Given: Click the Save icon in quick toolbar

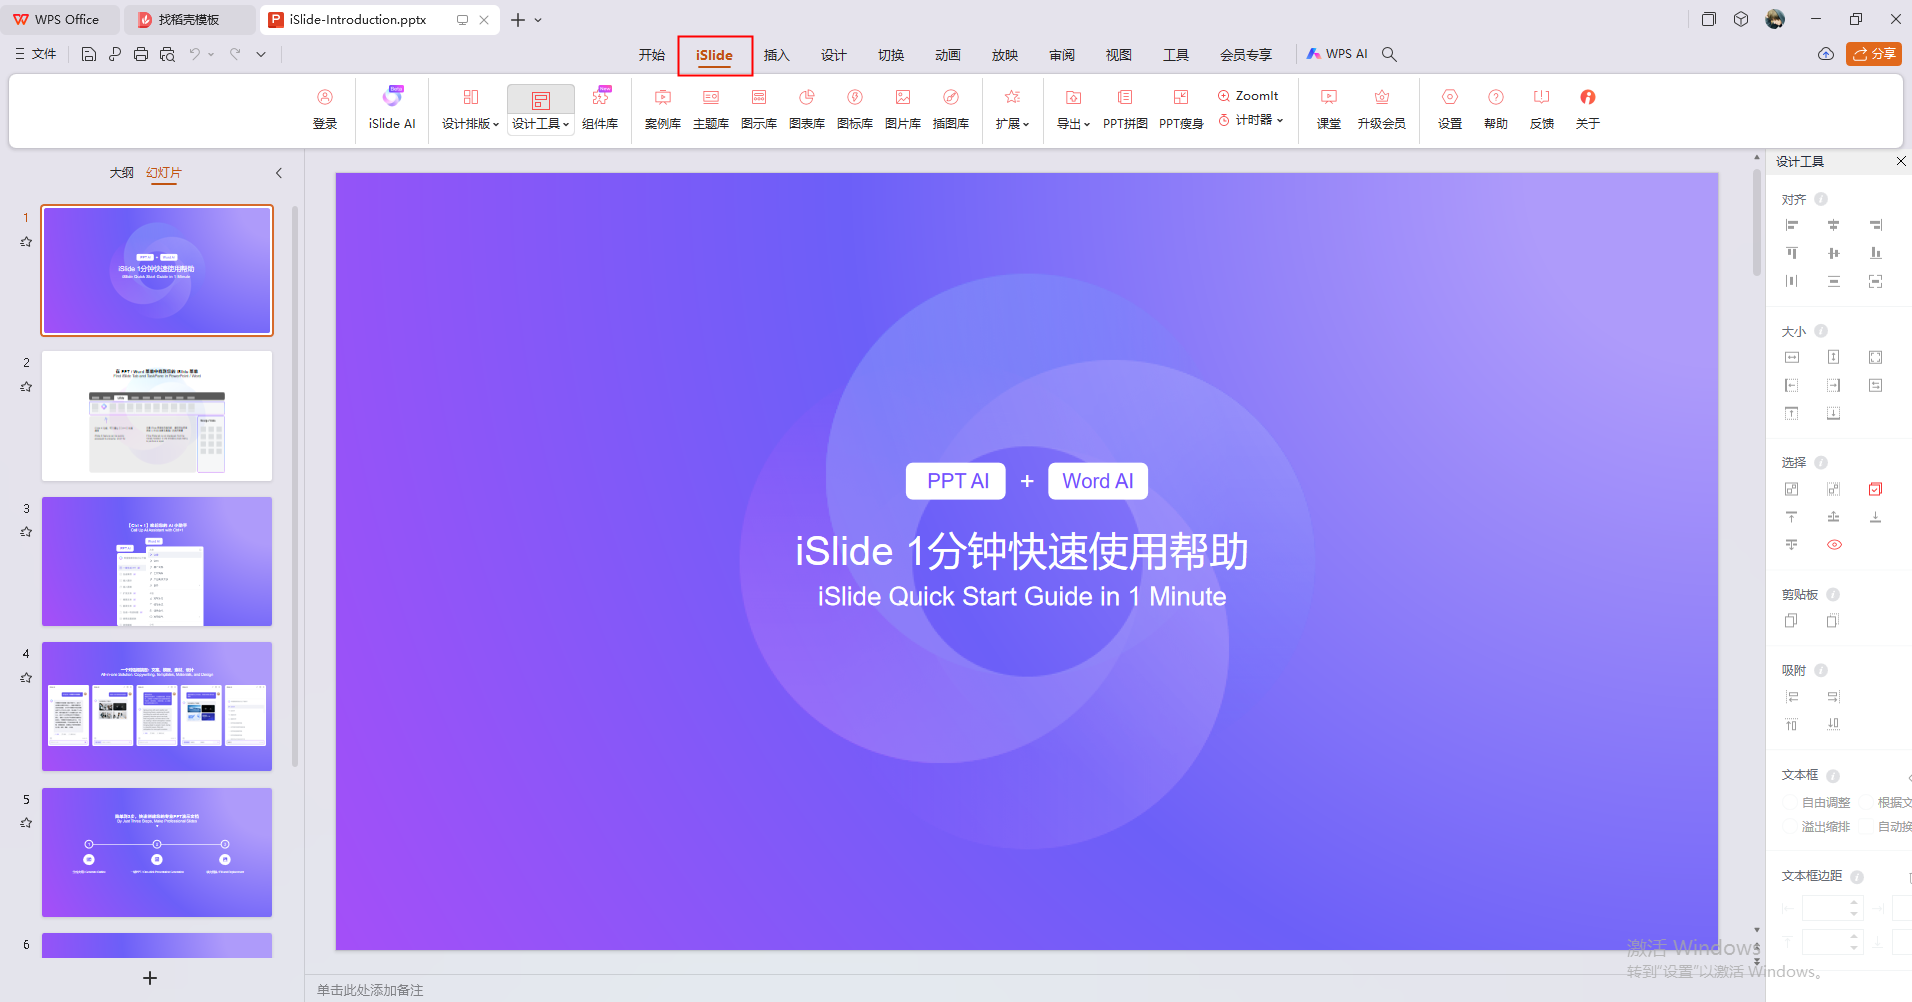Looking at the screenshot, I should click(x=89, y=54).
